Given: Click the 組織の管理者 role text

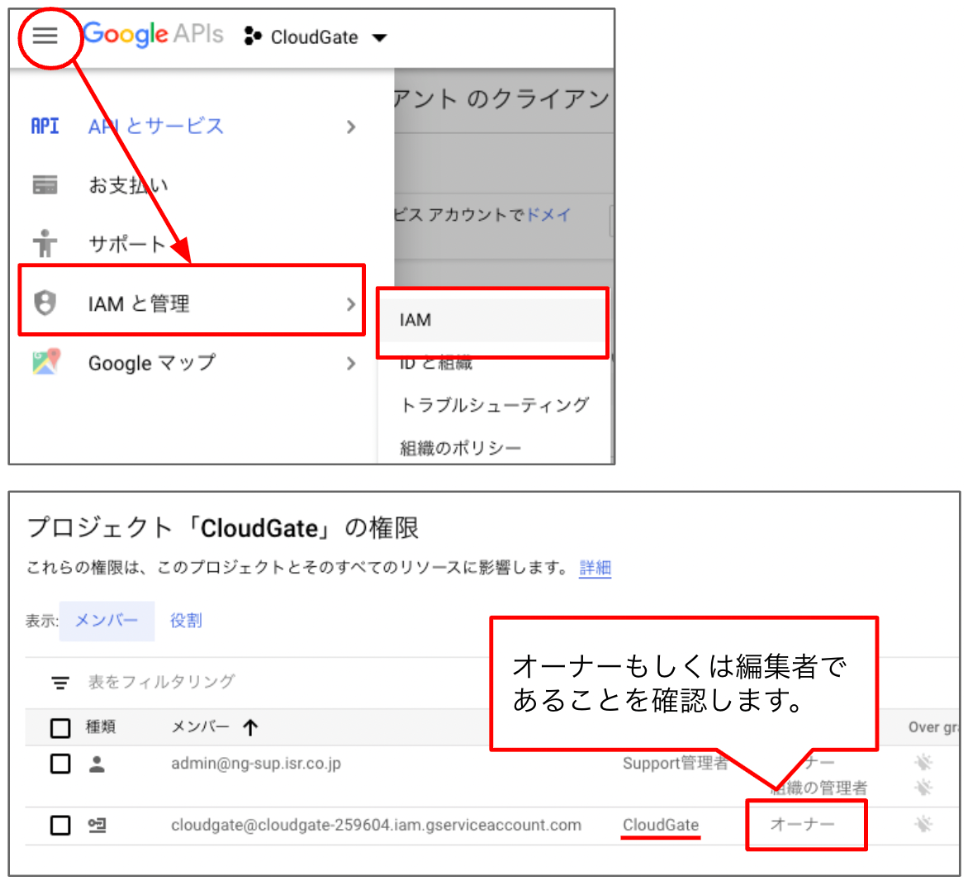Looking at the screenshot, I should click(818, 788).
